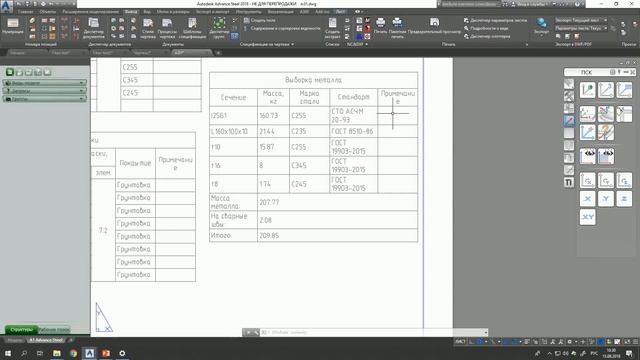Click UCS at object green-dot icon
Image resolution: width=640 pixels, height=360 pixels.
click(x=587, y=90)
